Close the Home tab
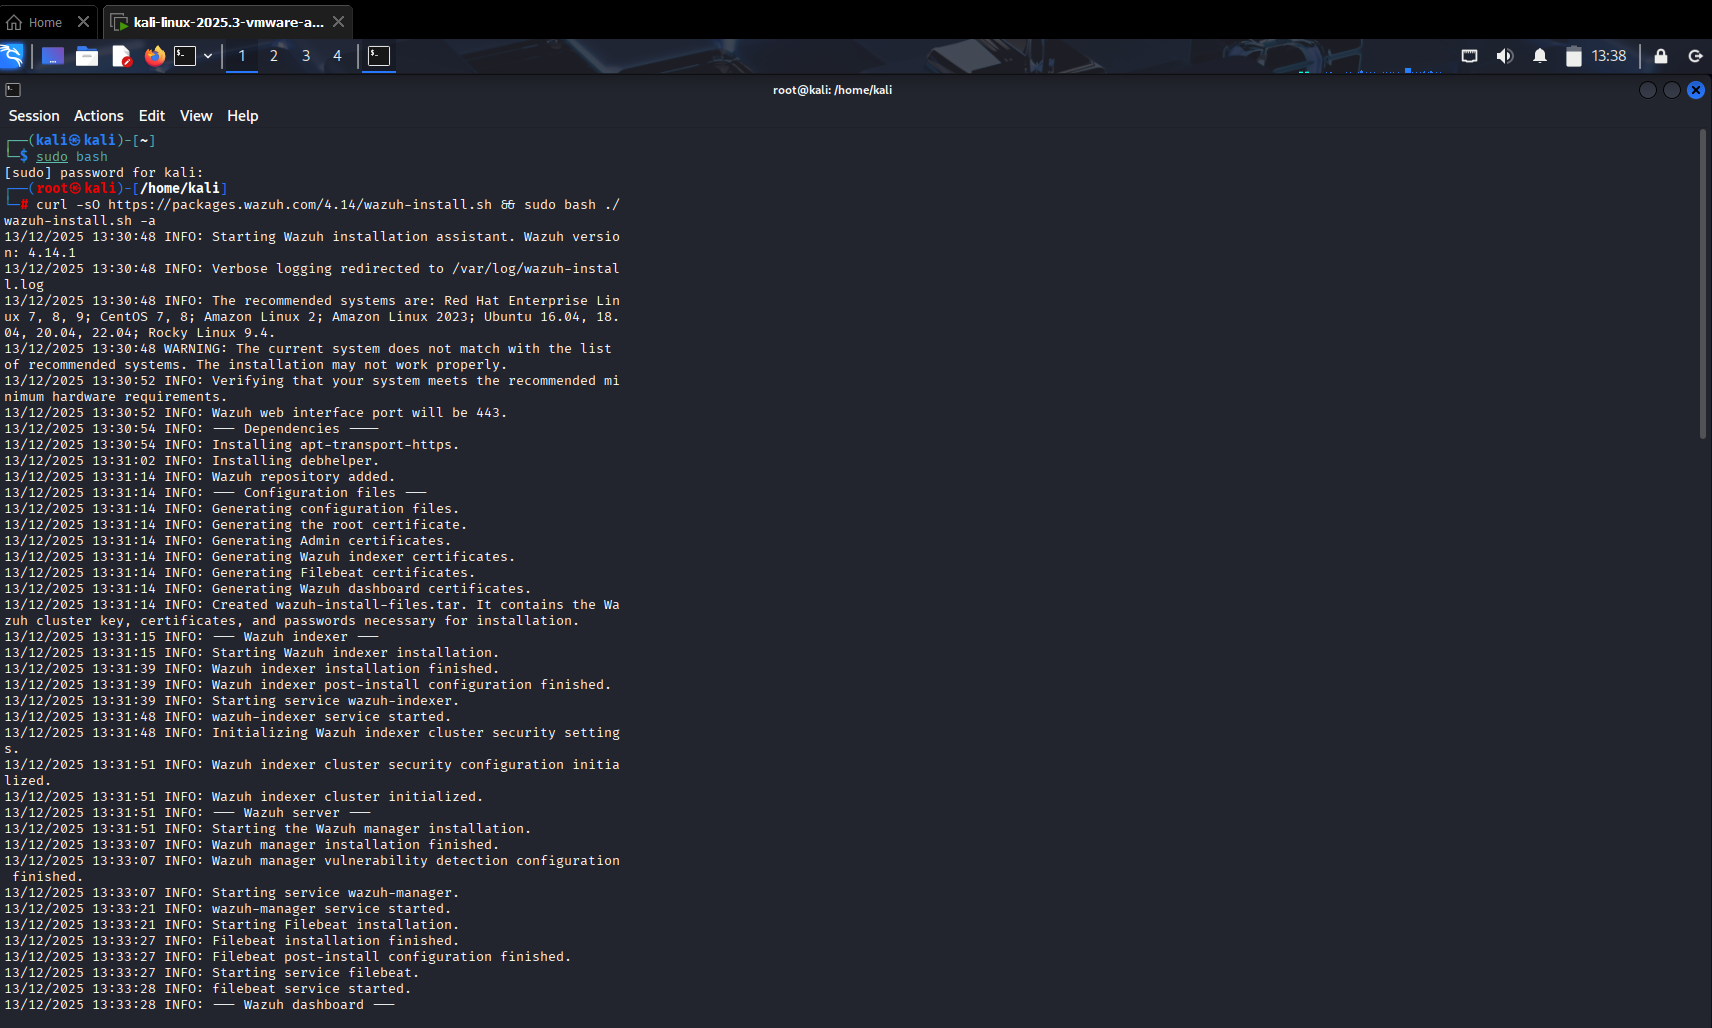The image size is (1712, 1028). click(83, 21)
